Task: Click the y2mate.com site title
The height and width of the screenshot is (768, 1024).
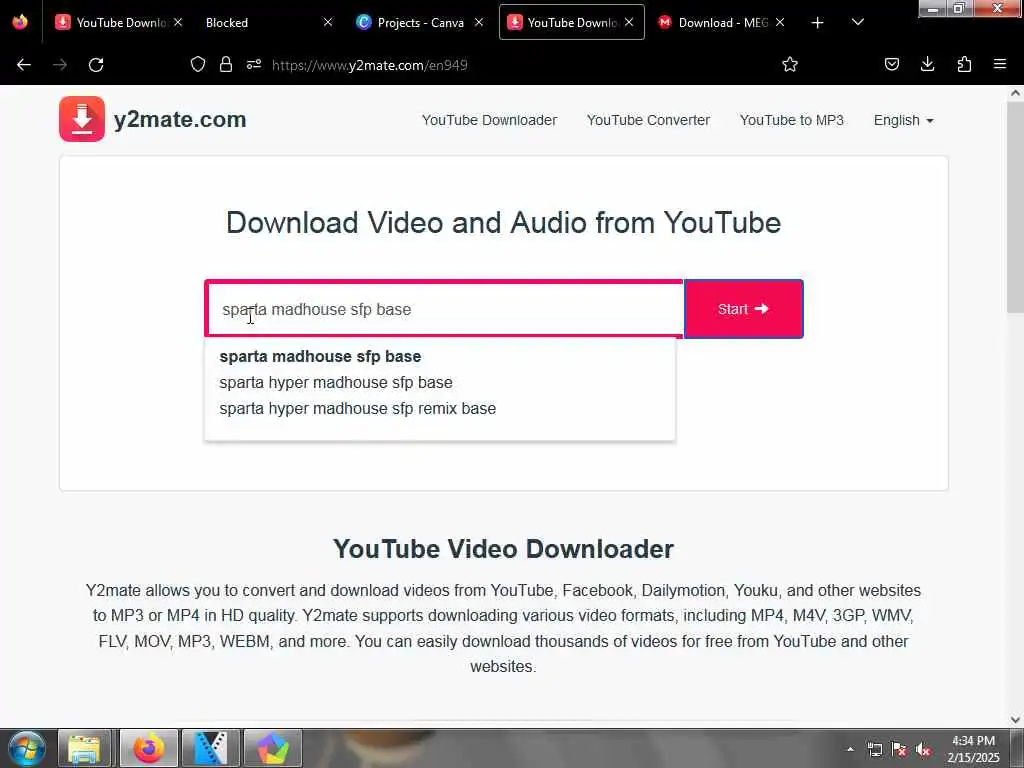Action: tap(180, 120)
